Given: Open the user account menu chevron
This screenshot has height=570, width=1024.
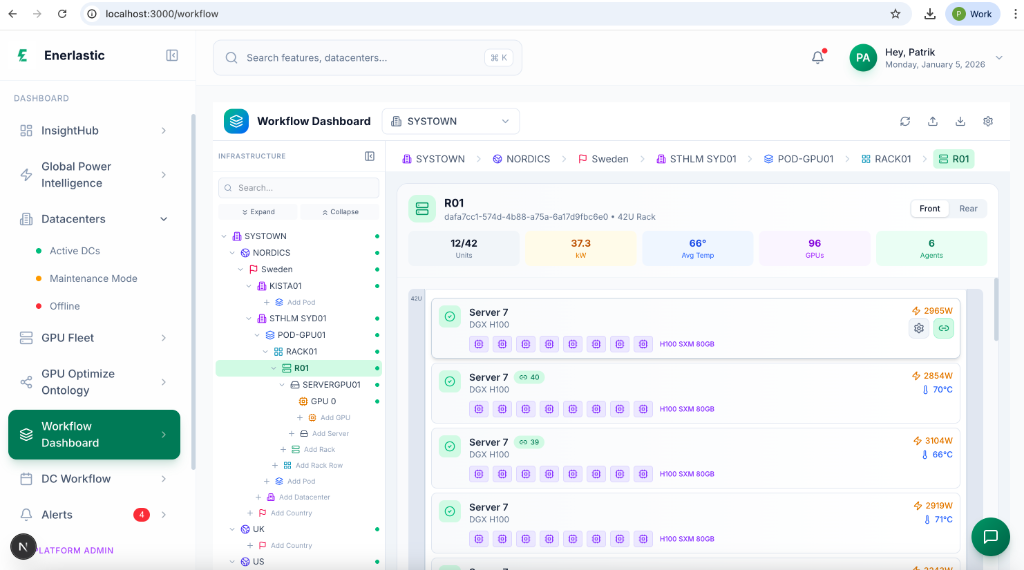Looking at the screenshot, I should click(999, 57).
